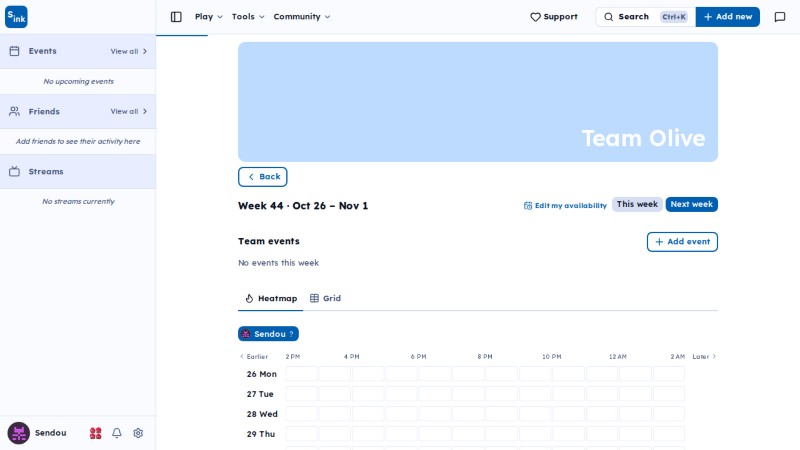The width and height of the screenshot is (800, 450).
Task: Click the 28 Wed row label
Action: click(262, 414)
